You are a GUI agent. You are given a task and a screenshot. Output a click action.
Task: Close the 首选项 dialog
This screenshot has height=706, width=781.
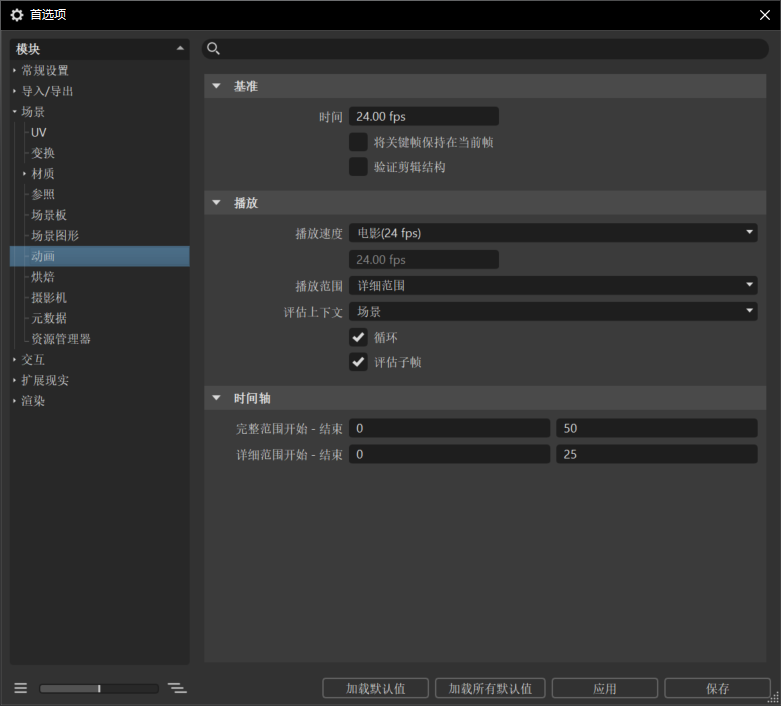coord(765,15)
